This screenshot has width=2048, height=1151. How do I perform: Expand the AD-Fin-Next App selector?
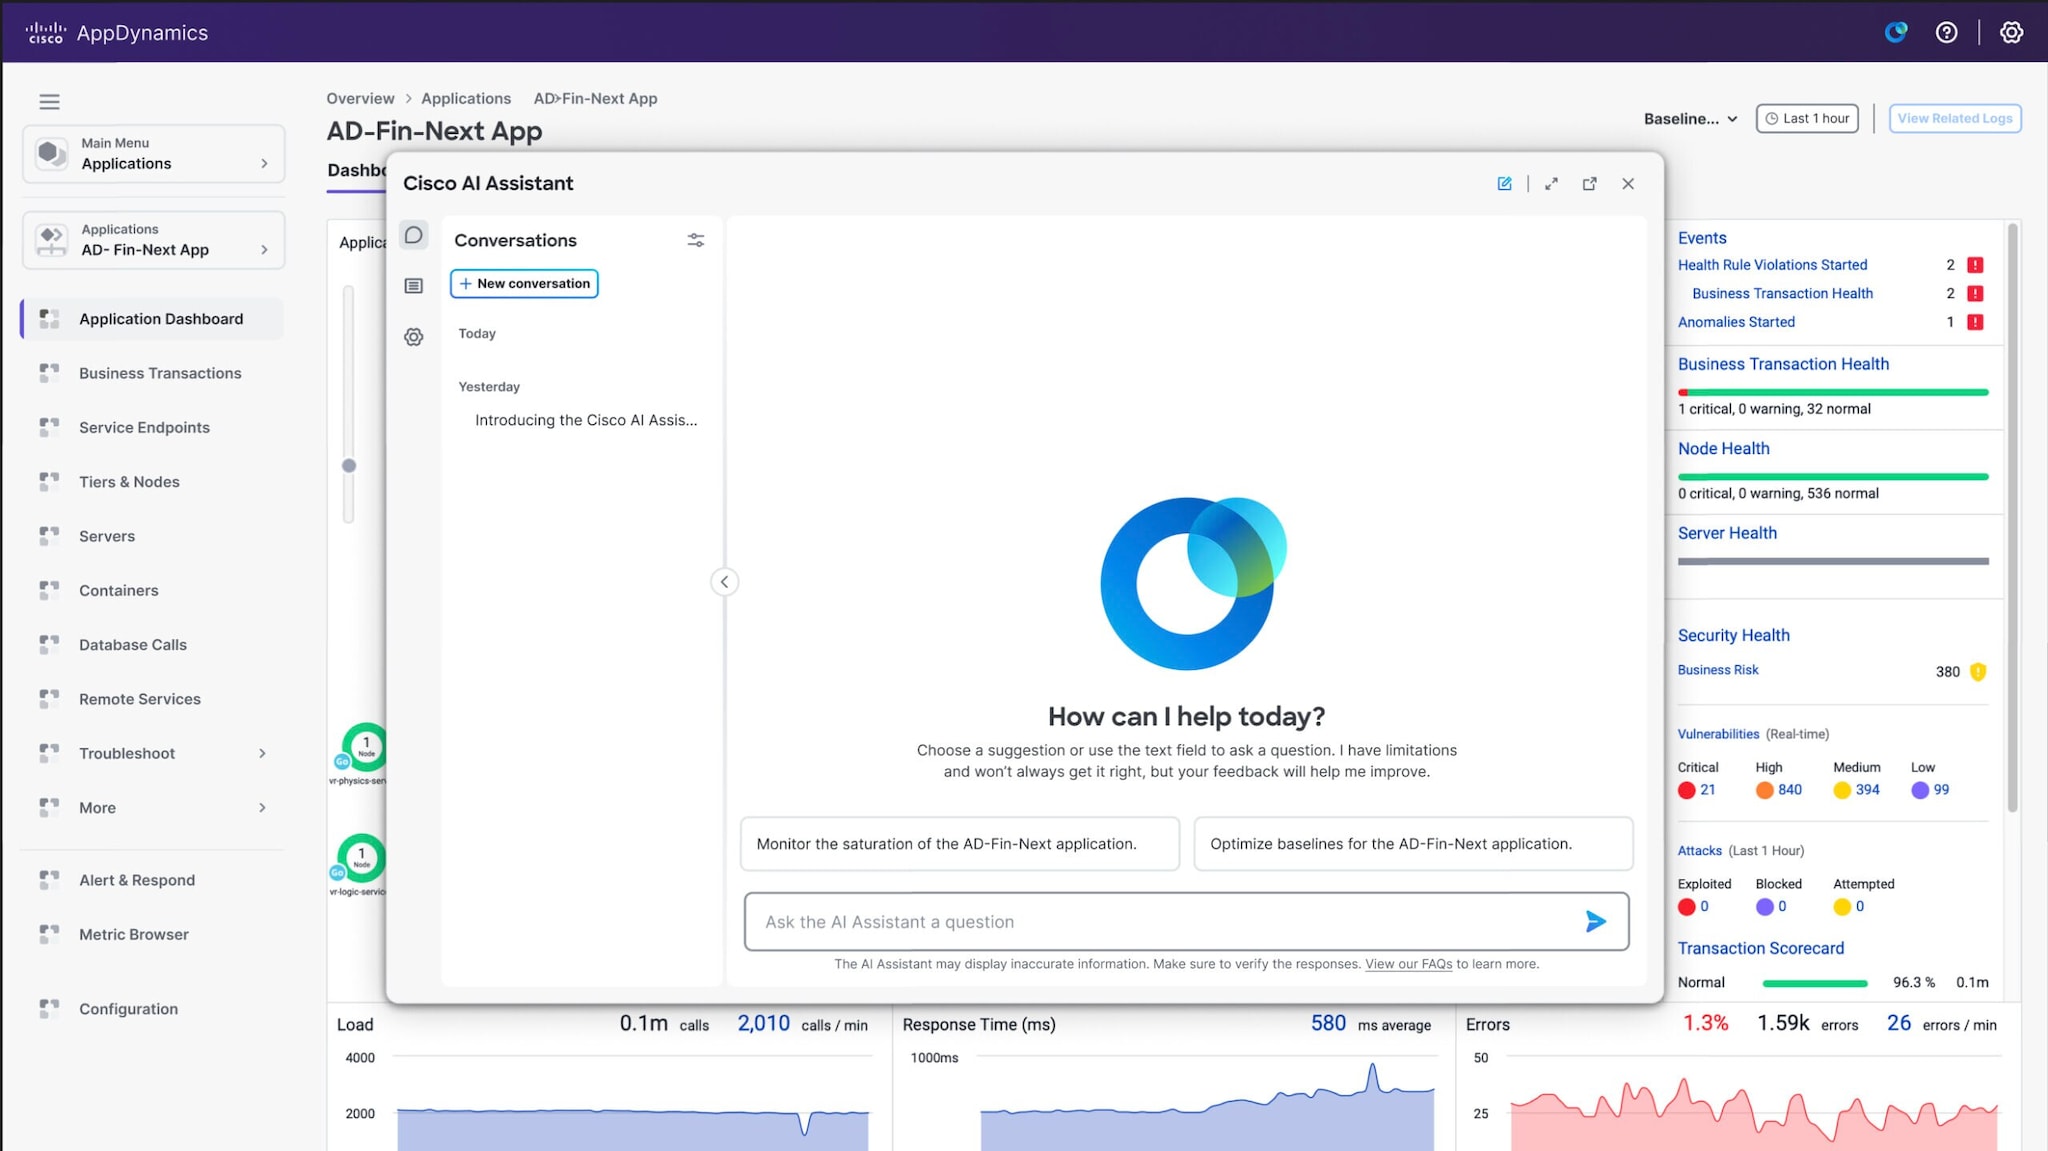click(154, 240)
